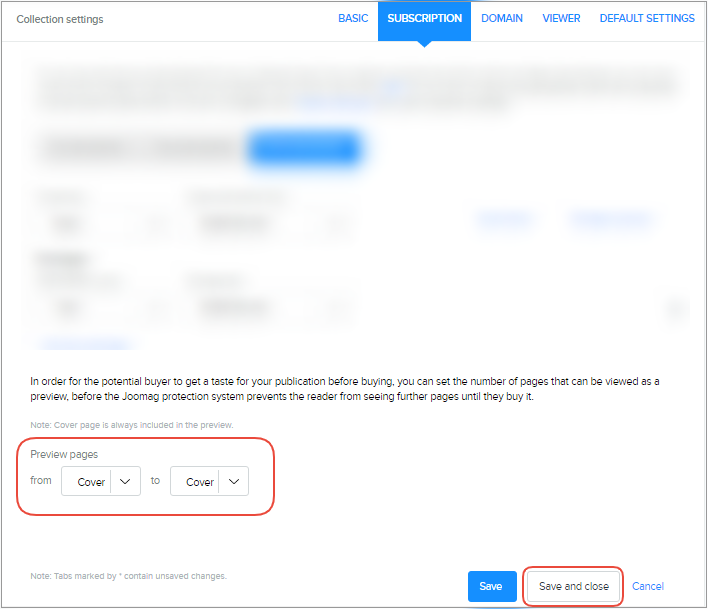
Task: Expand the preview pages 'to' Cover dropdown
Action: 209,482
